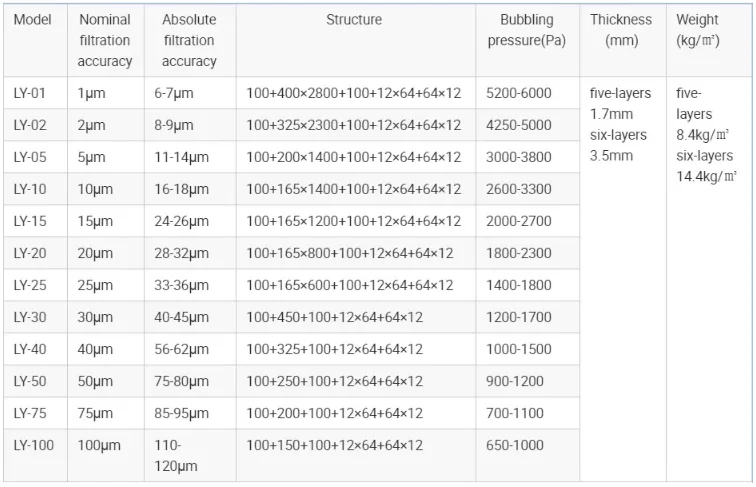This screenshot has height=487, width=756.
Task: Click the 110-120μm absolute accuracy cell
Action: [x=176, y=456]
